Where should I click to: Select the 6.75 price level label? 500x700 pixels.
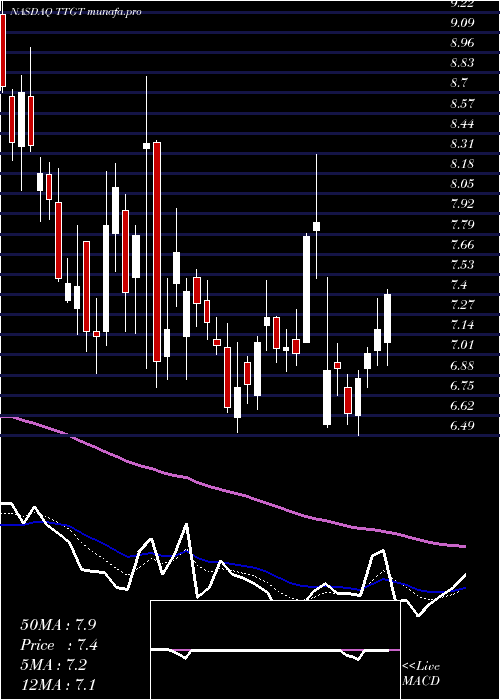pyautogui.click(x=462, y=386)
